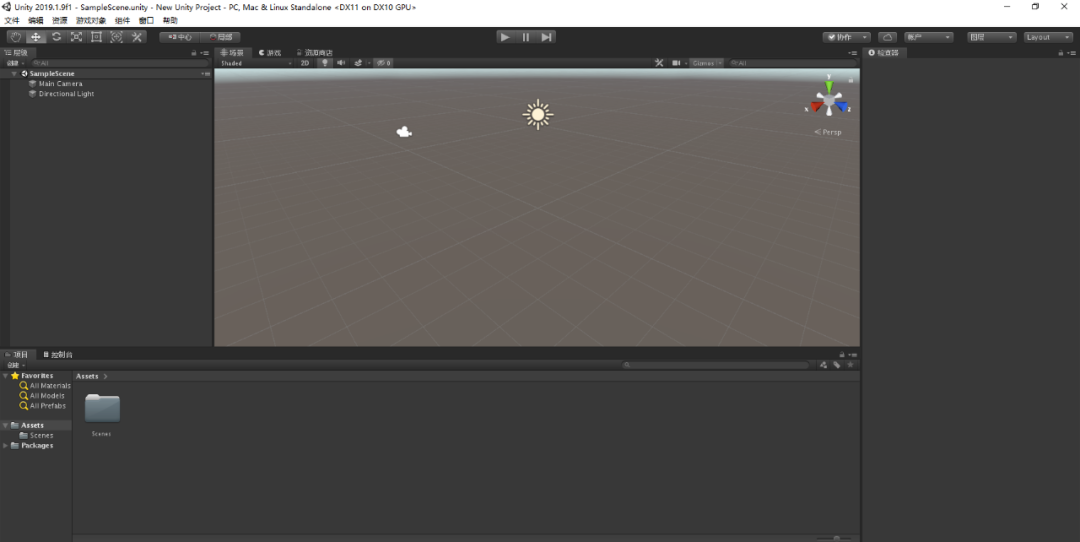Select Main Camera in the hierarchy
This screenshot has width=1080, height=542.
pyautogui.click(x=60, y=84)
